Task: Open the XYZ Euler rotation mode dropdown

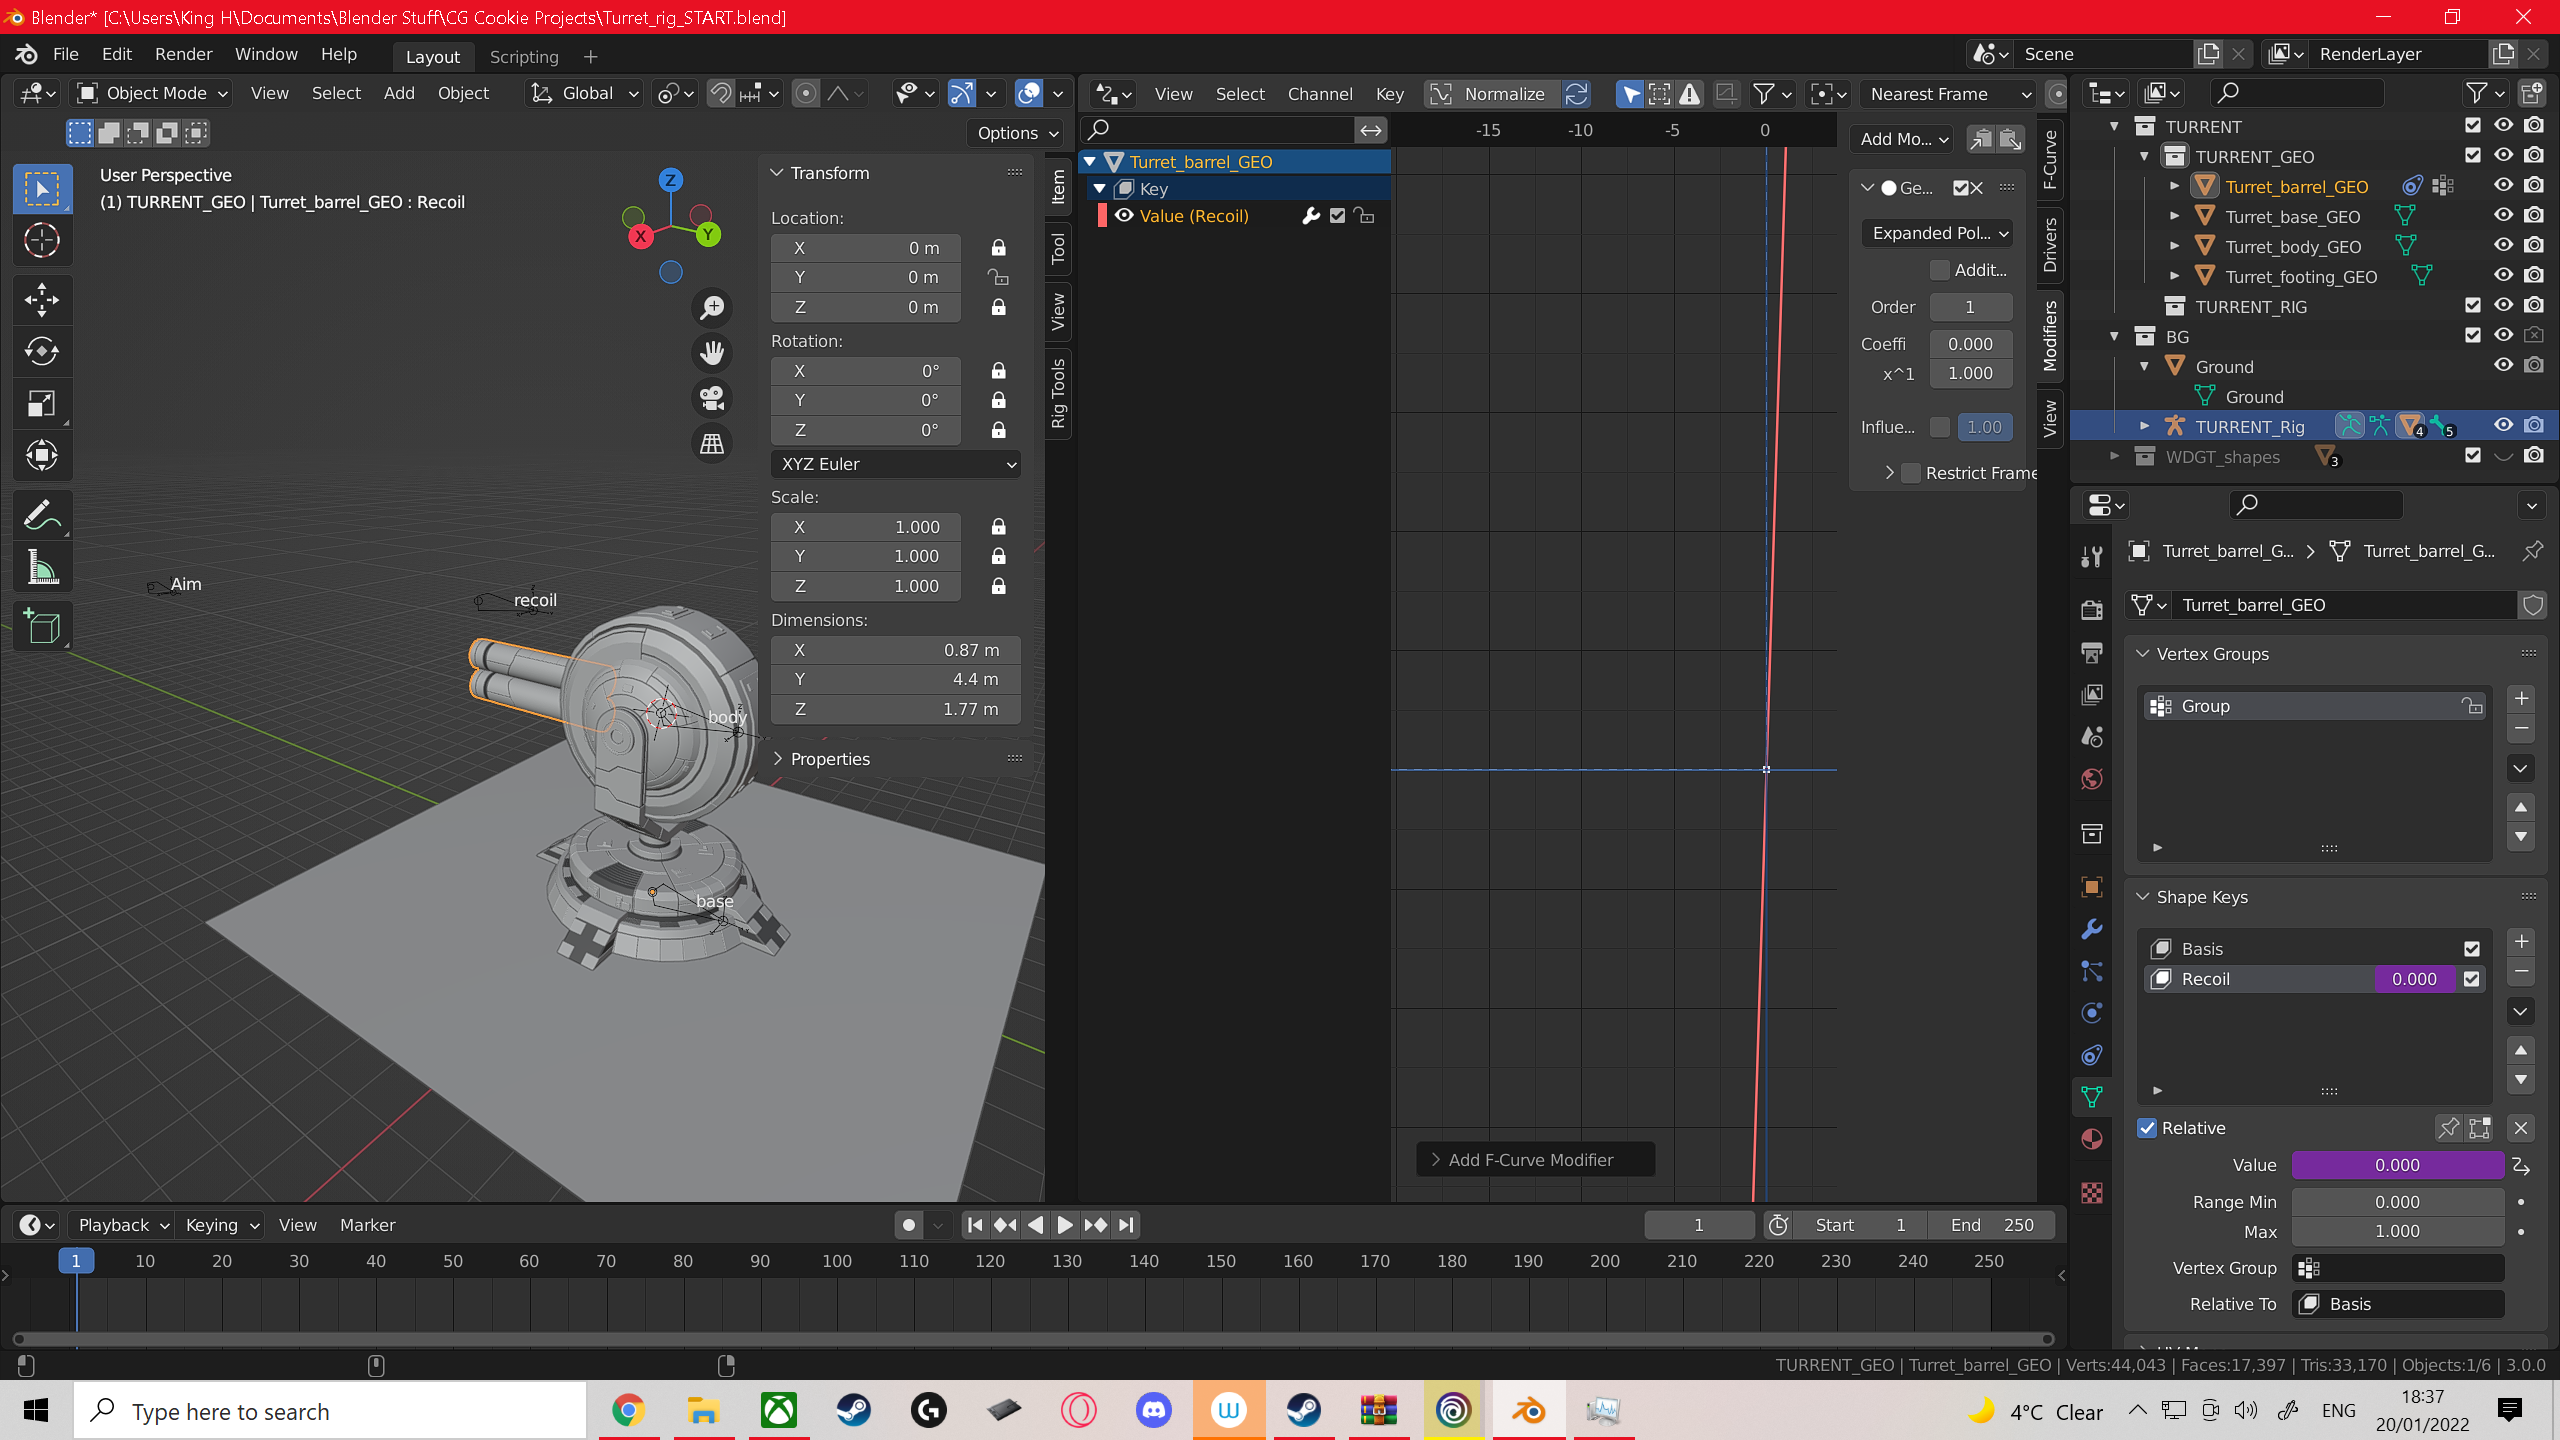Action: click(x=895, y=464)
